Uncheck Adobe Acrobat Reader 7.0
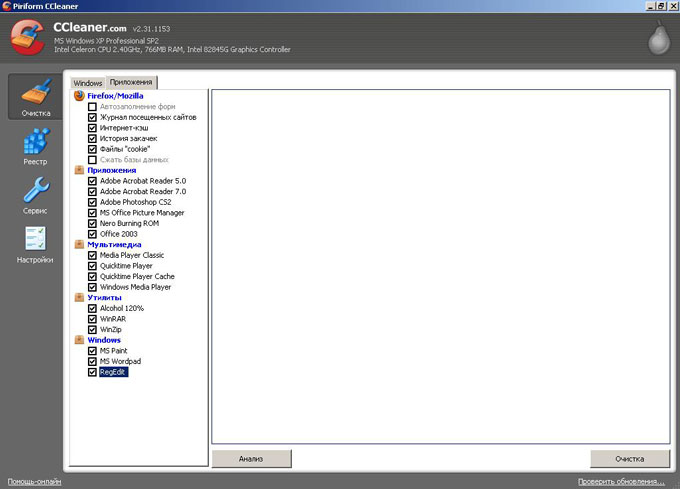The width and height of the screenshot is (680, 489). pos(92,191)
